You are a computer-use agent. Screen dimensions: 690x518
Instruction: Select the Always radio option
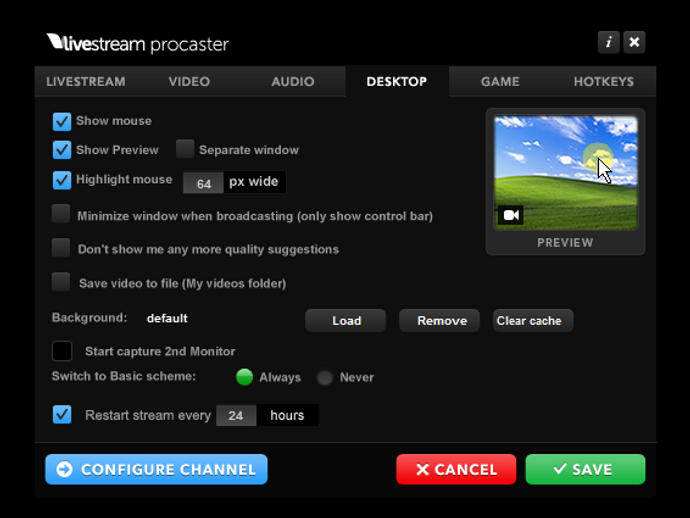click(x=244, y=377)
